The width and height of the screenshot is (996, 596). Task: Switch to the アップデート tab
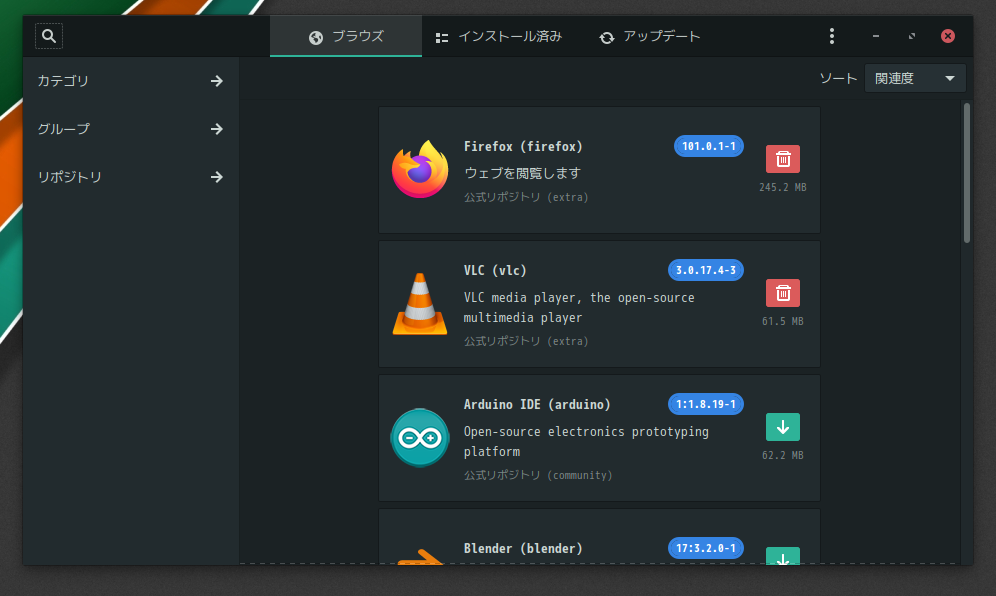649,36
